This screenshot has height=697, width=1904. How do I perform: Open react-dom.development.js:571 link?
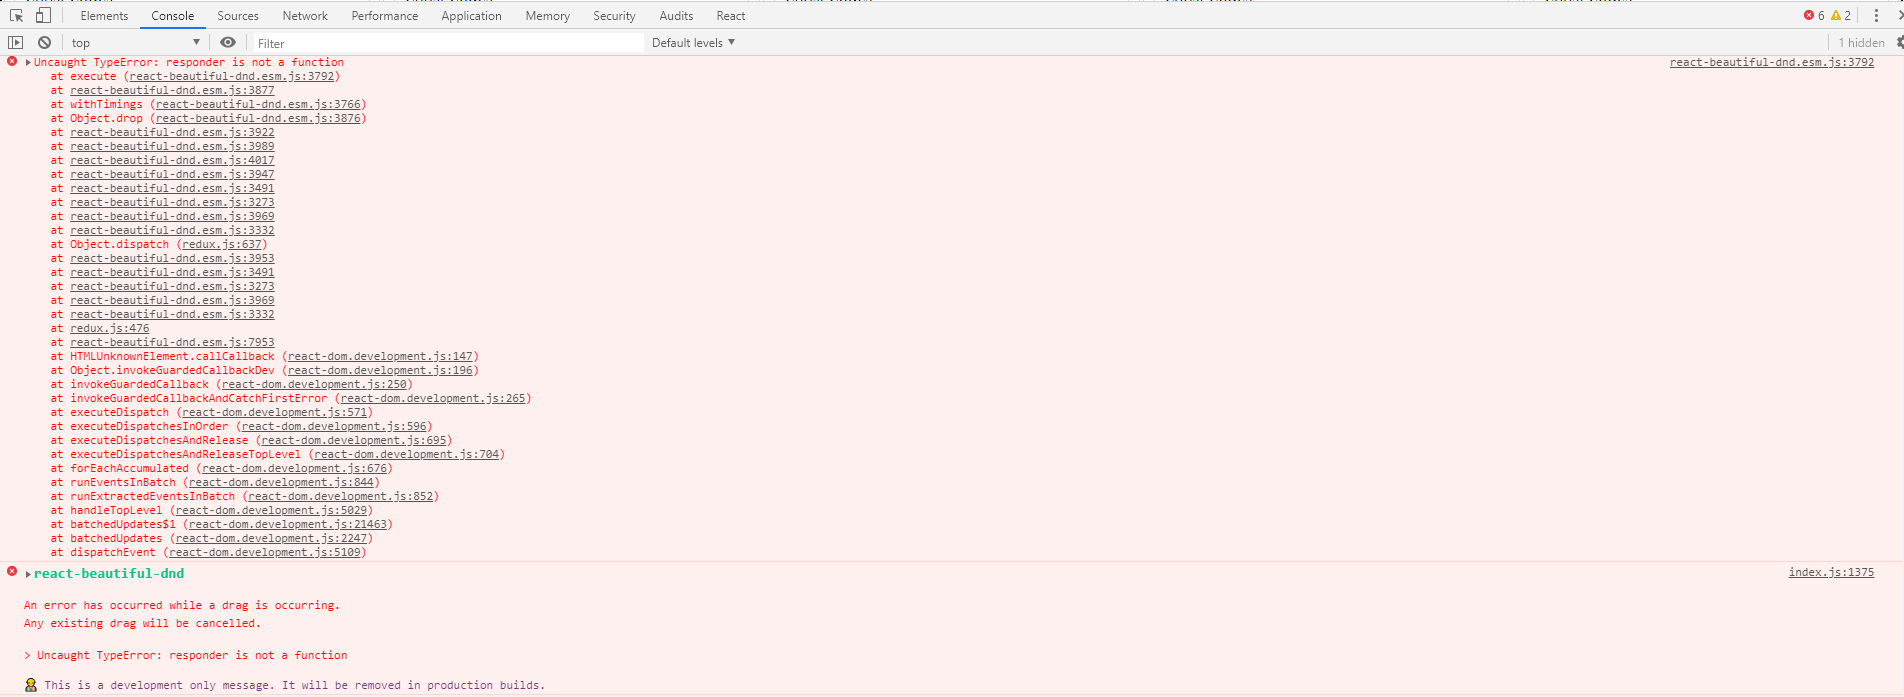tap(275, 412)
